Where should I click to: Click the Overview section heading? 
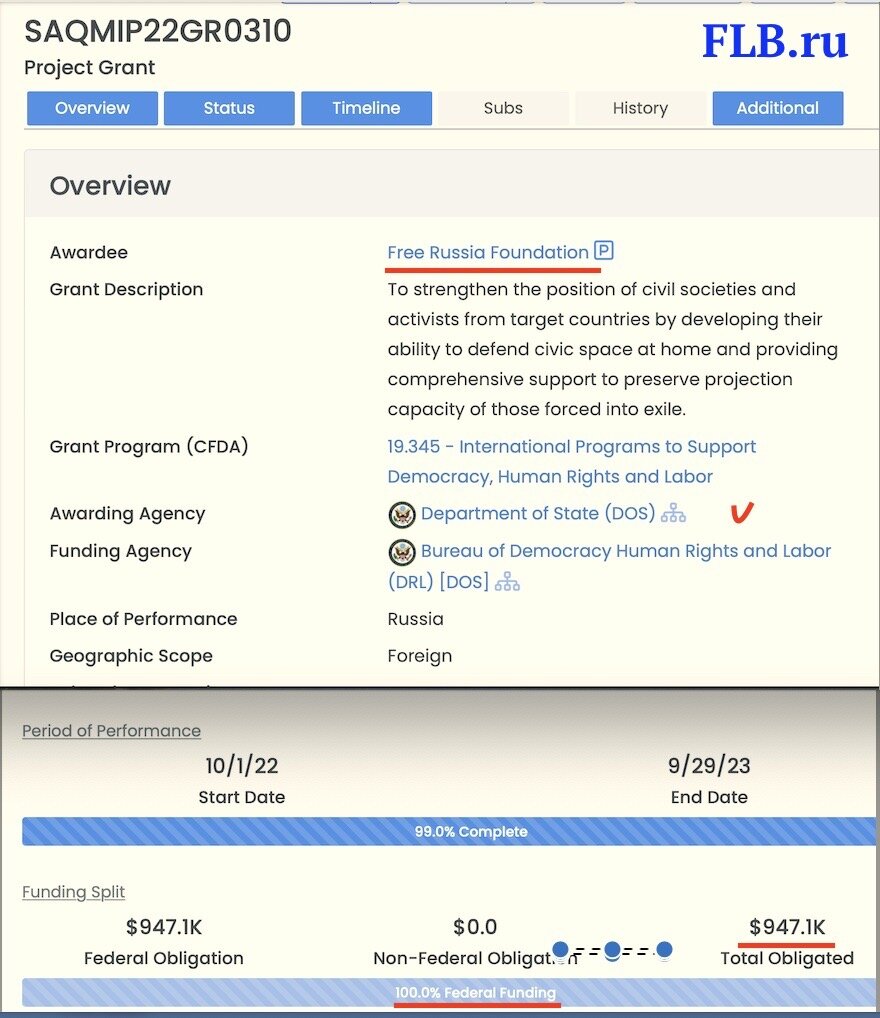110,186
